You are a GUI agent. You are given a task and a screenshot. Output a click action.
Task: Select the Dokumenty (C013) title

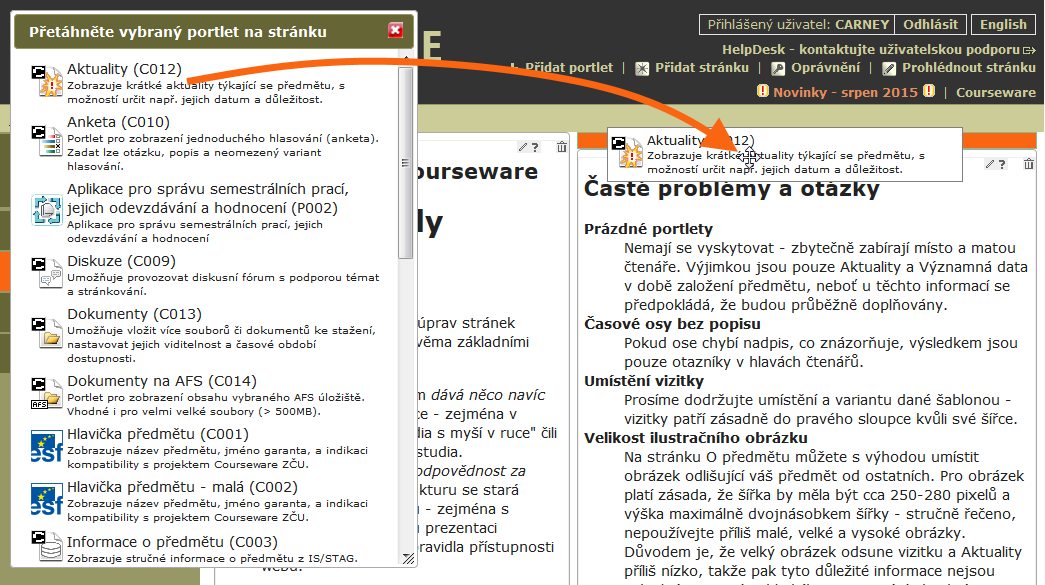tap(134, 314)
